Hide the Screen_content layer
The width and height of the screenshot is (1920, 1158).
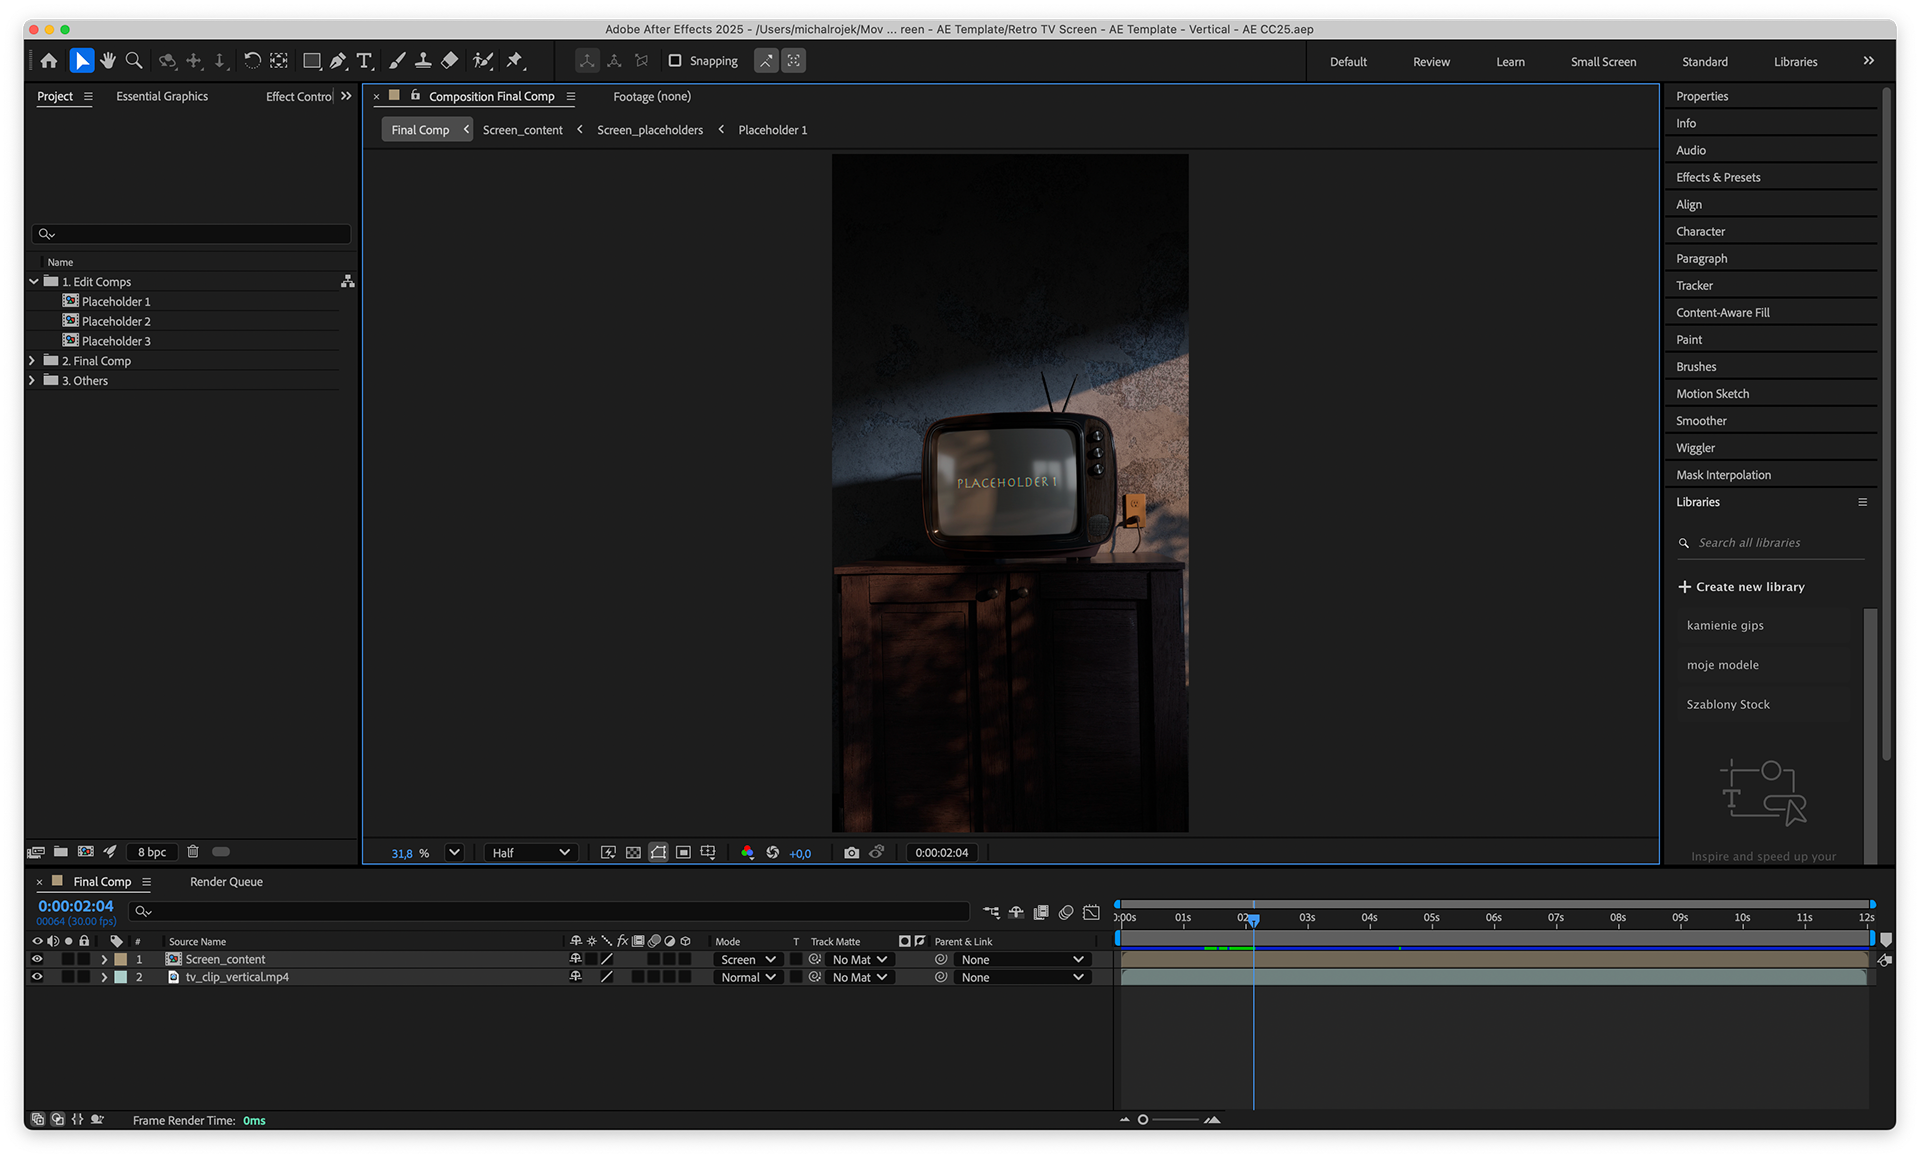[37, 959]
